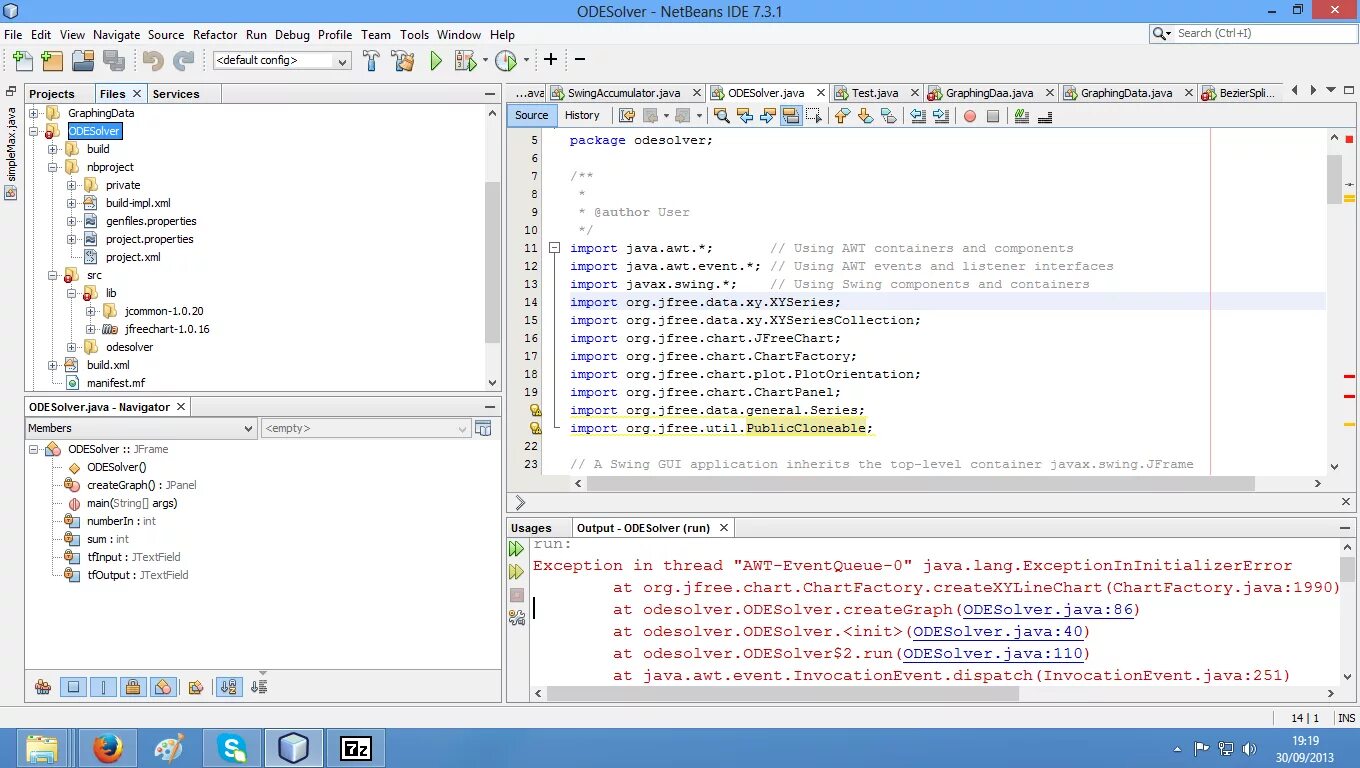Toggle Rectangular Selection in editor toolbar
Screen dimensions: 1360x768
pos(814,116)
